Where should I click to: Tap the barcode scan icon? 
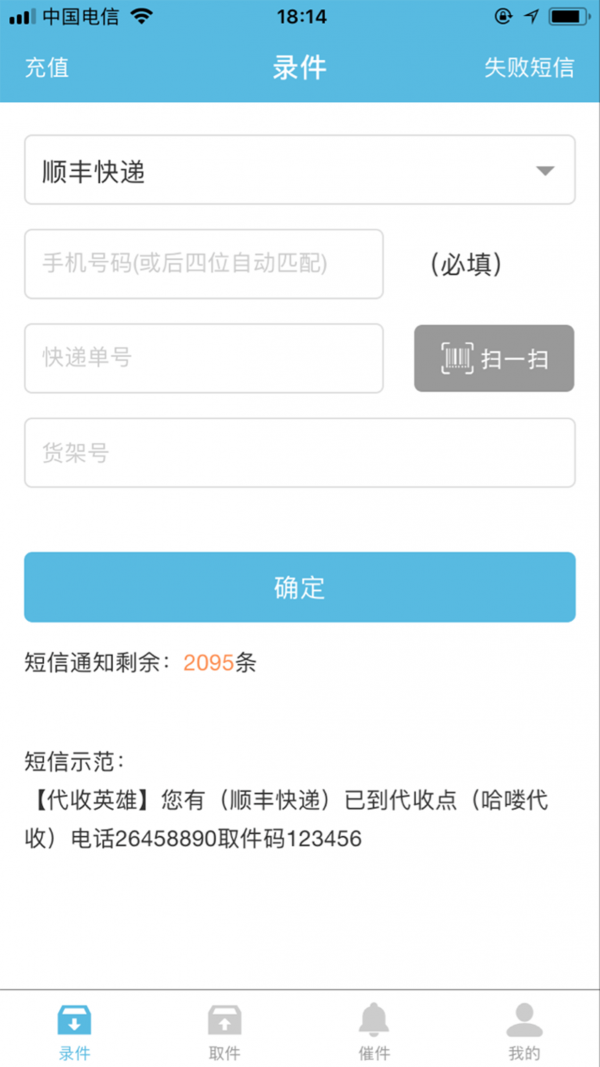pos(458,358)
